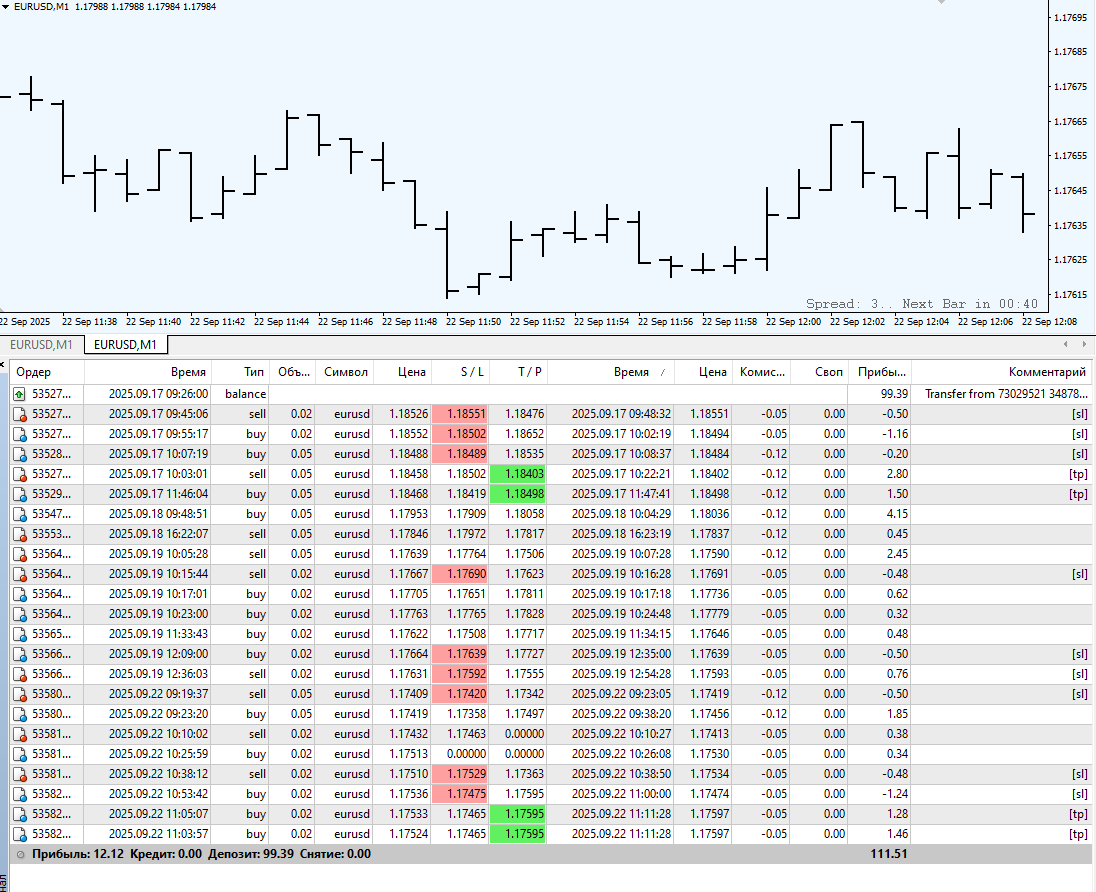This screenshot has height=892, width=1096.
Task: Click the comment 'Transfer from 73029521 34878...'
Action: [1007, 394]
